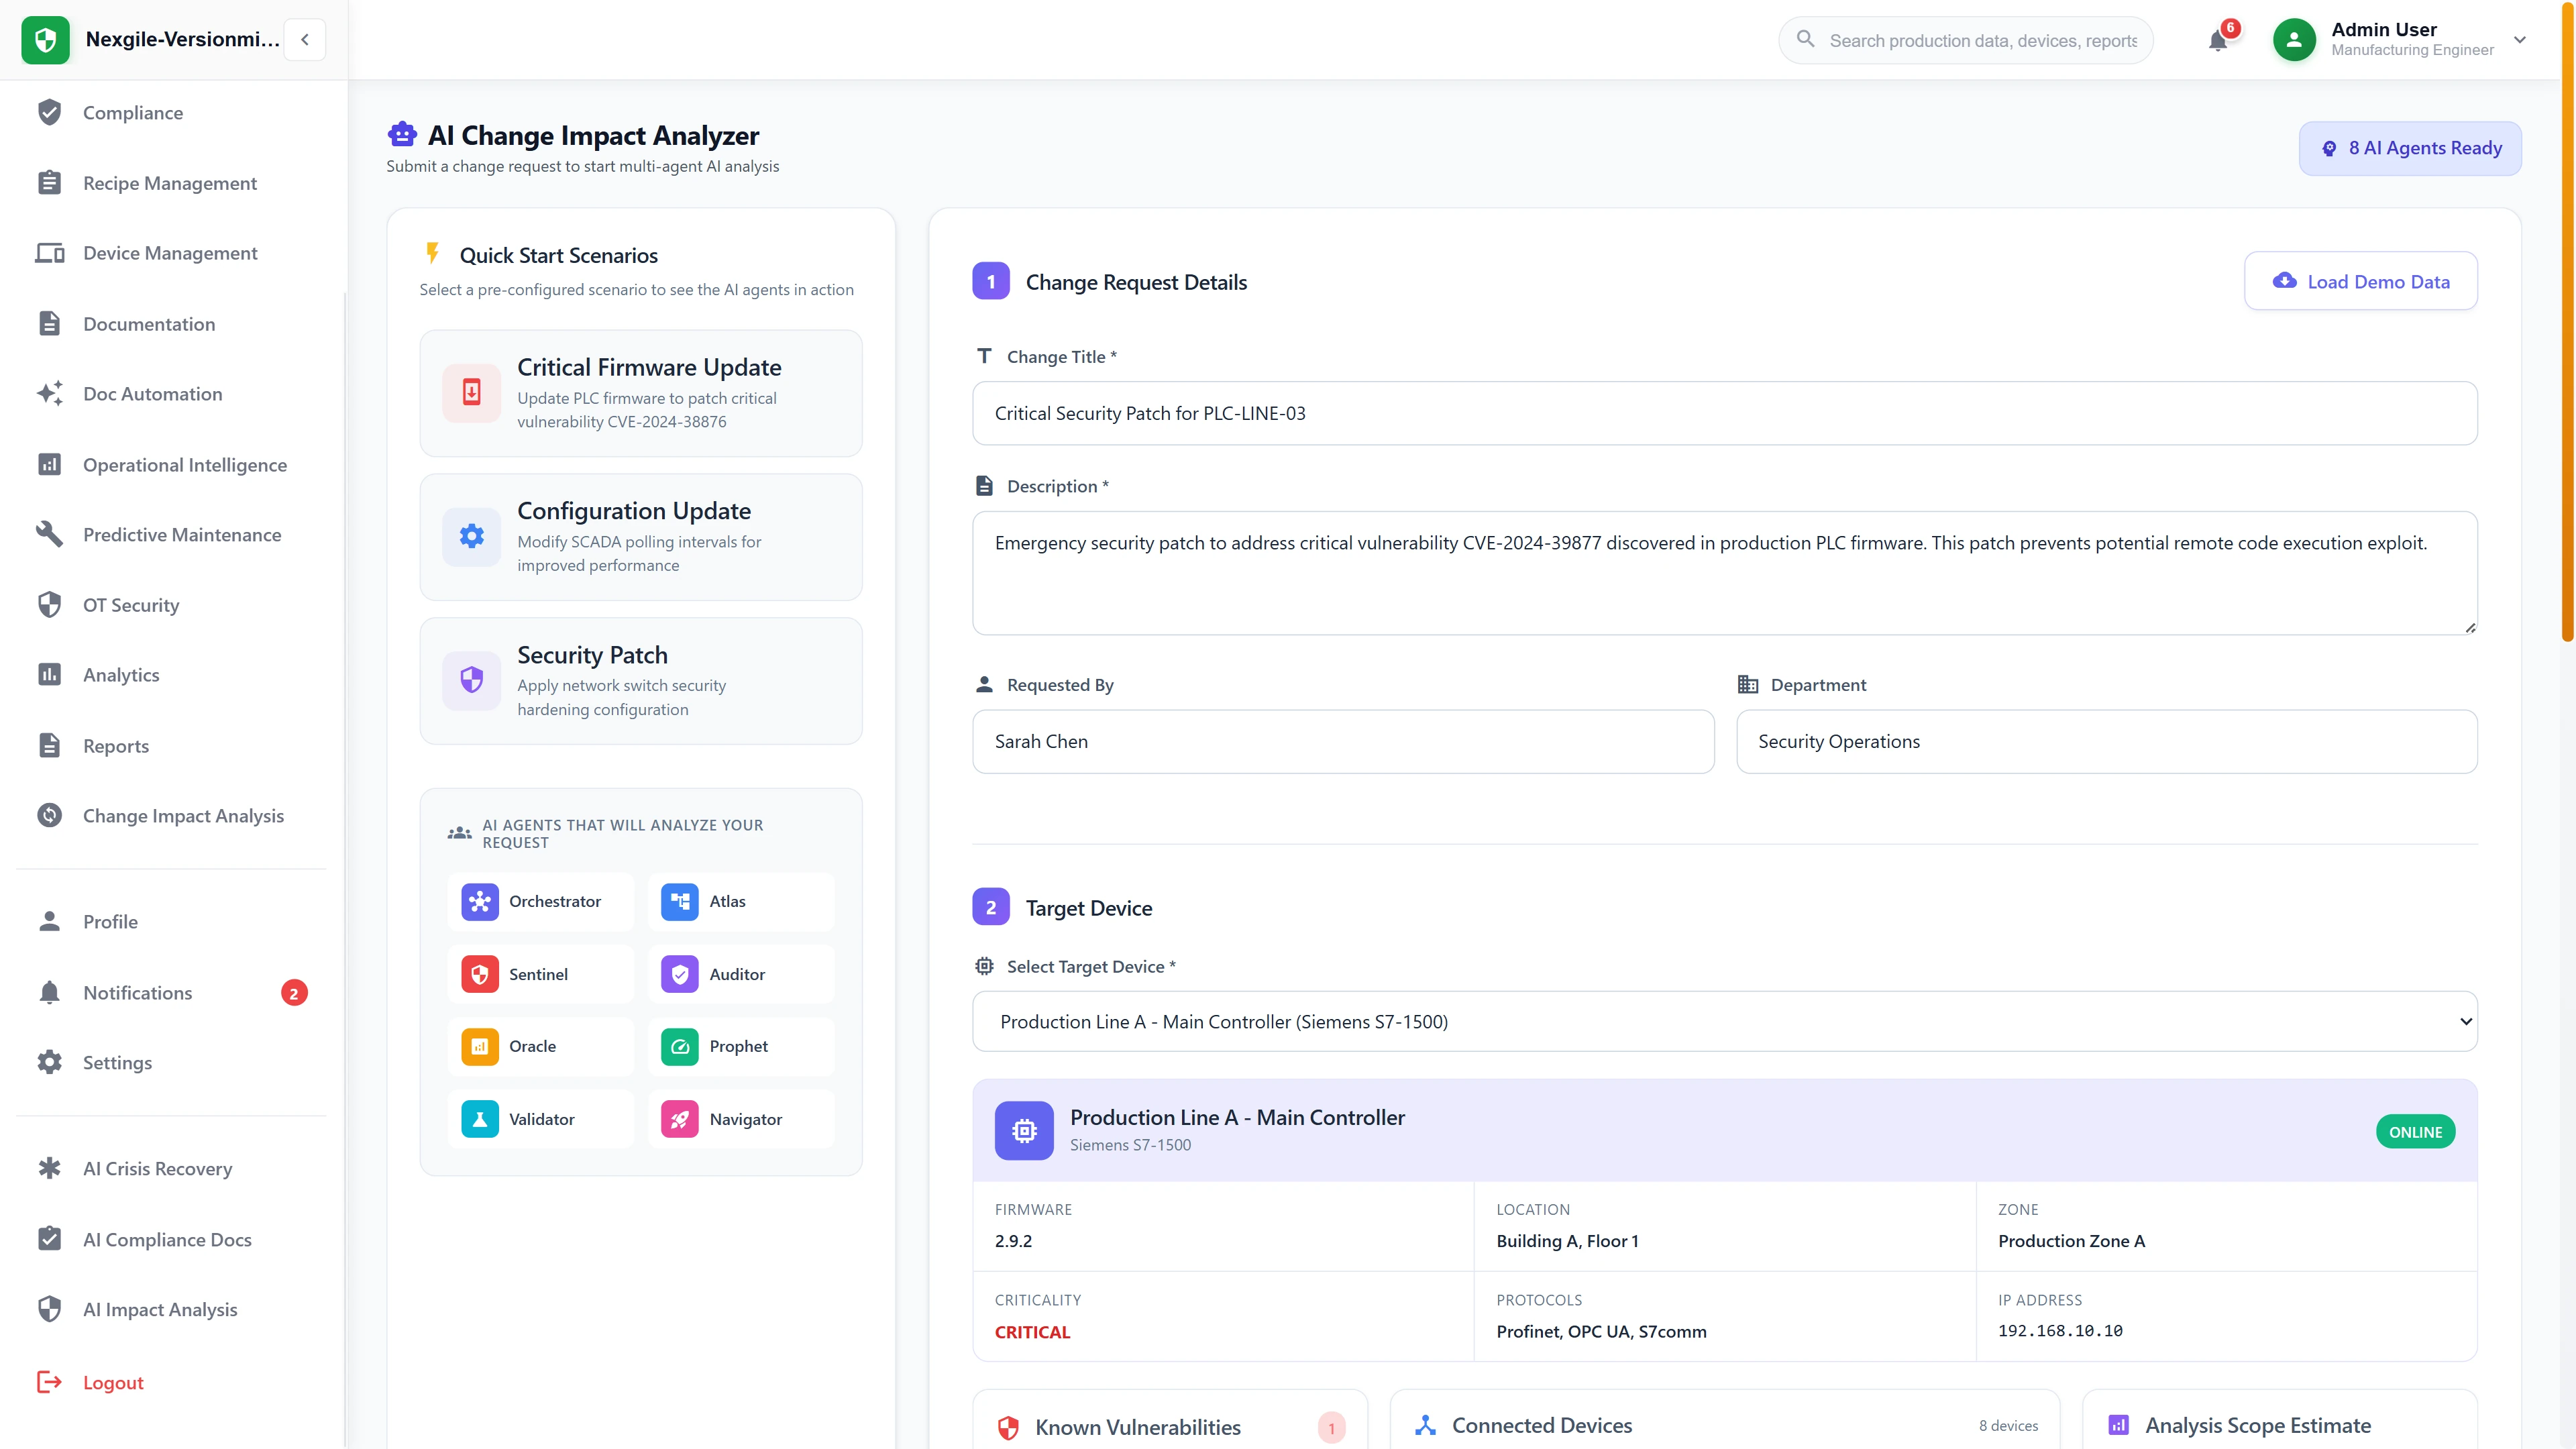2576x1449 pixels.
Task: Click the Oracle AI agent icon
Action: pos(480,1046)
